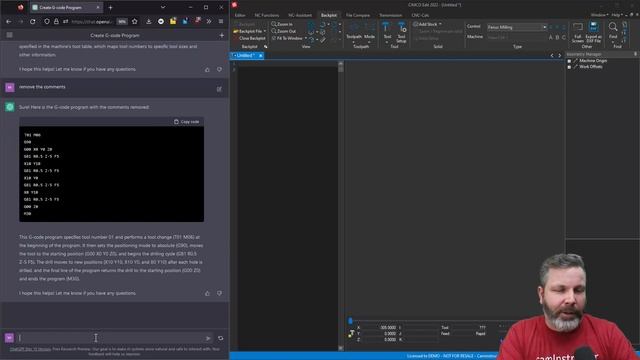Open the Help menu dropdown

[617, 15]
